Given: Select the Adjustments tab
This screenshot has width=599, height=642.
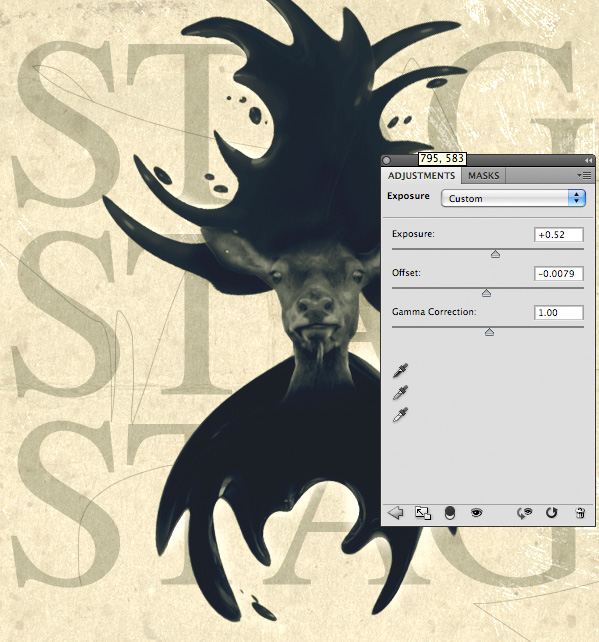Looking at the screenshot, I should (421, 176).
